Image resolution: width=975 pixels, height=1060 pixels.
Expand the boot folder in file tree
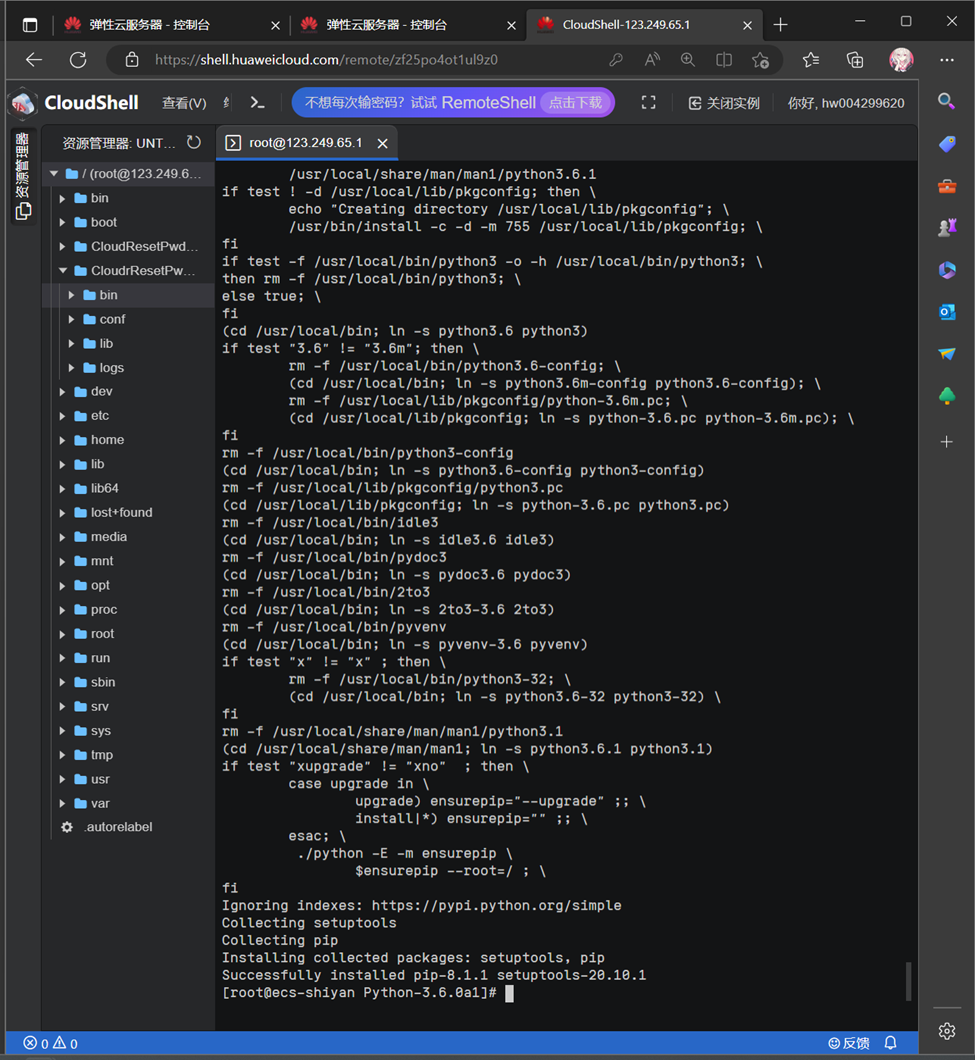click(x=63, y=222)
